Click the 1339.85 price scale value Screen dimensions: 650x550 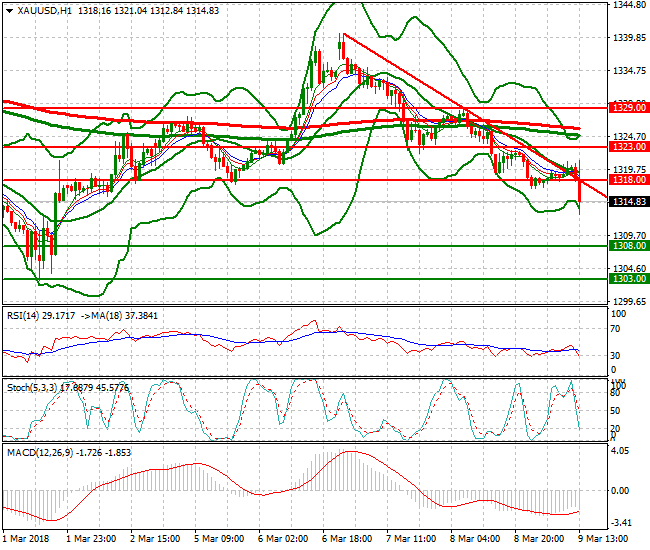pos(629,38)
